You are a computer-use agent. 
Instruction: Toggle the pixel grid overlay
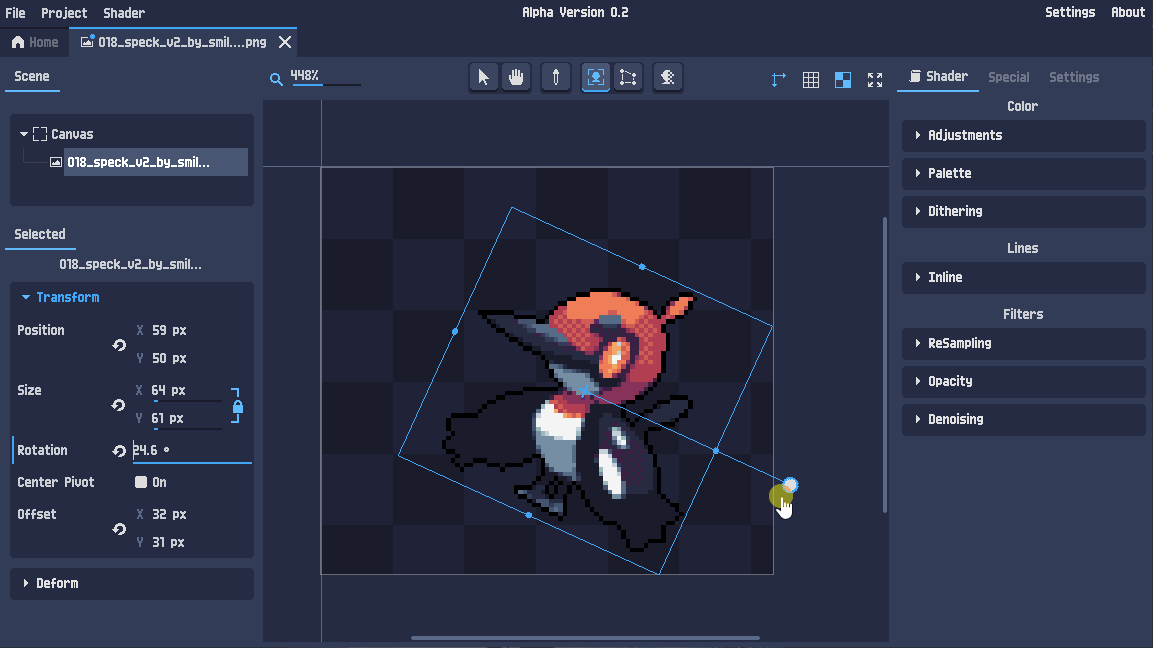click(810, 79)
